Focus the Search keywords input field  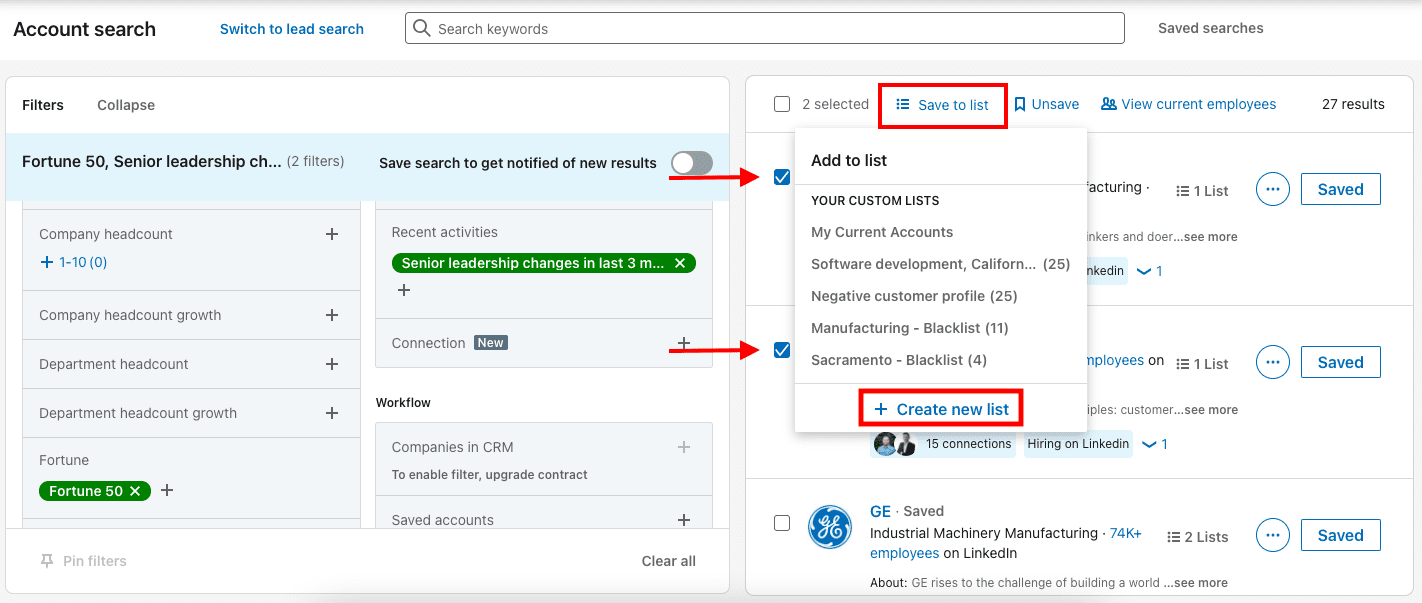tap(765, 28)
